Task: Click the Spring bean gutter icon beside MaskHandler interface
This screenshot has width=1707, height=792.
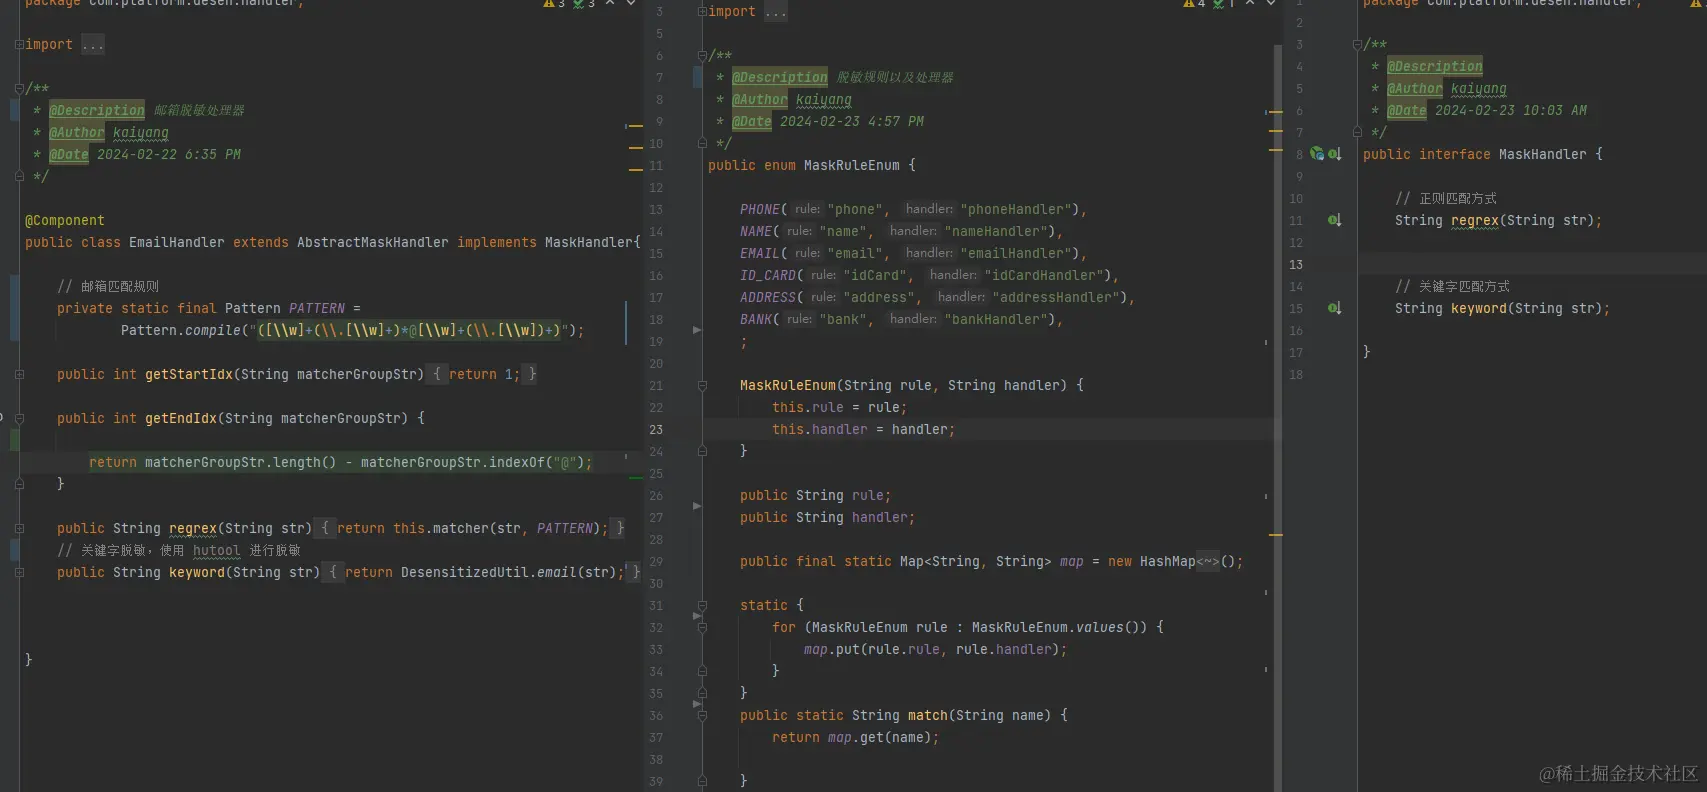Action: tap(1317, 154)
